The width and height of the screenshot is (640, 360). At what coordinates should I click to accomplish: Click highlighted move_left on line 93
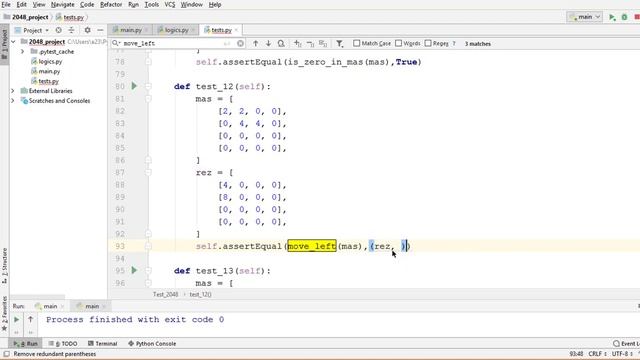coord(312,246)
